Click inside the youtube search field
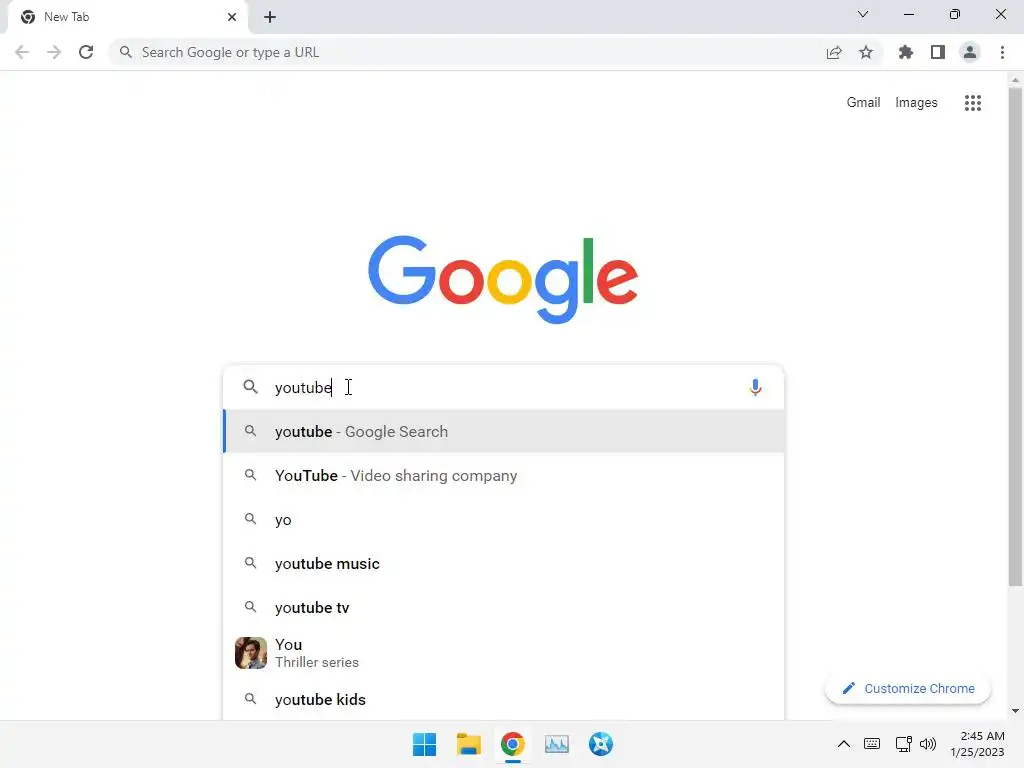The image size is (1024, 768). click(506, 387)
